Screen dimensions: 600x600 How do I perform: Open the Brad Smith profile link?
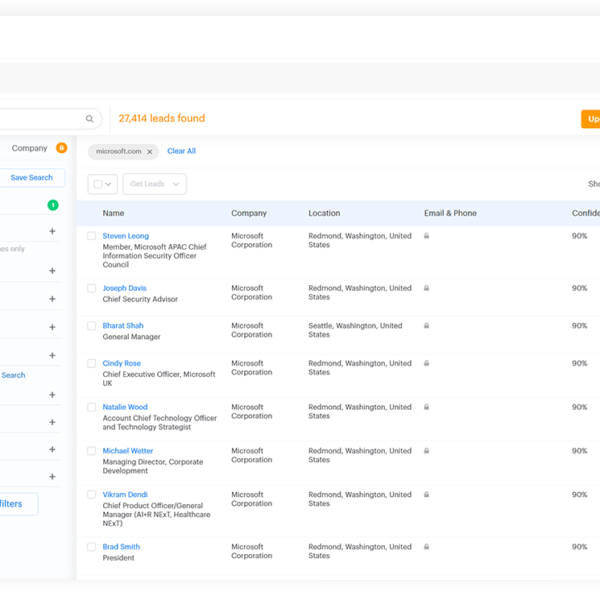121,547
